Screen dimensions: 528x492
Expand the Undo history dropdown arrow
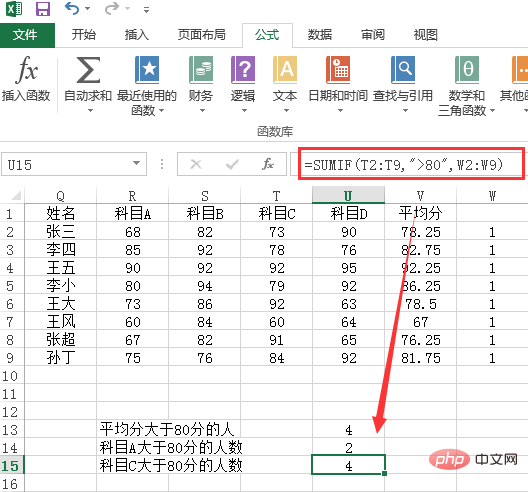88,8
